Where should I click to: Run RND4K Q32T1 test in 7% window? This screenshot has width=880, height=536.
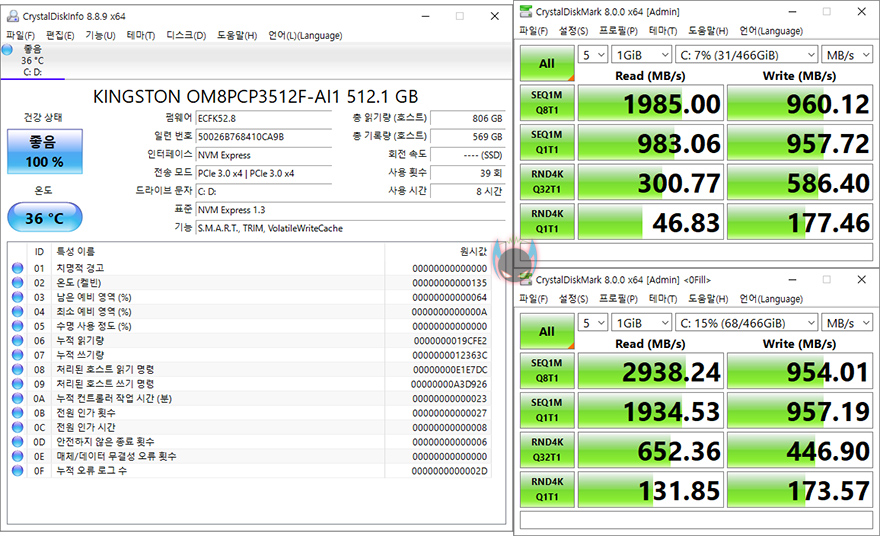click(x=547, y=182)
